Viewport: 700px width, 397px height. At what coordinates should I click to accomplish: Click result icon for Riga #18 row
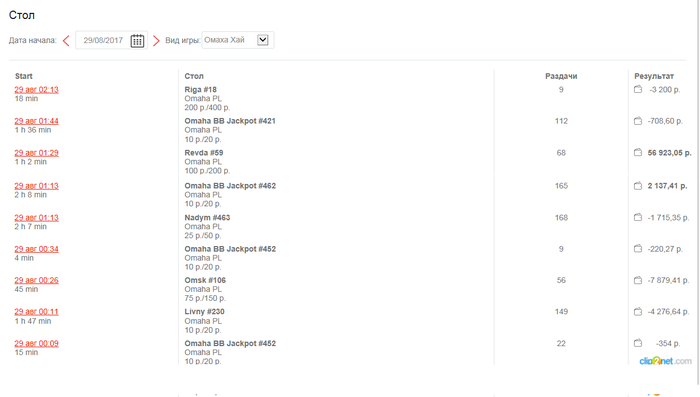point(638,89)
